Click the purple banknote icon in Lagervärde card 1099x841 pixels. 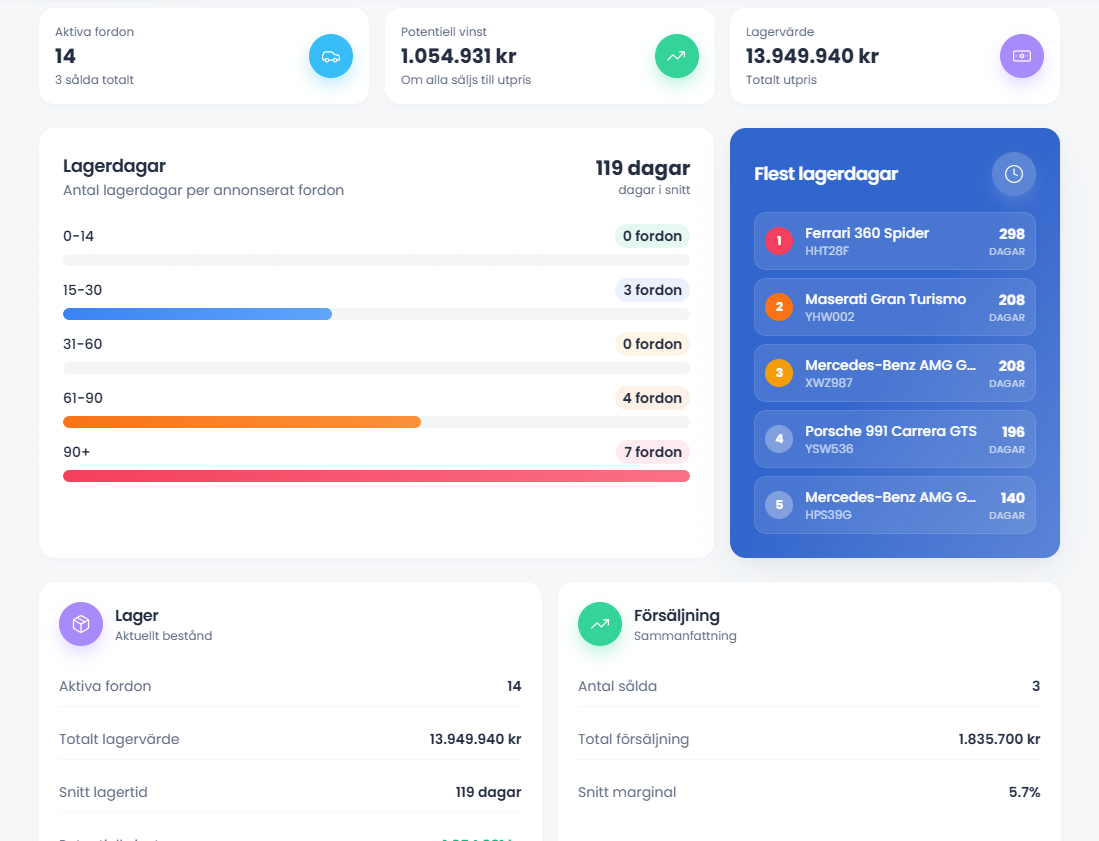coord(1022,56)
